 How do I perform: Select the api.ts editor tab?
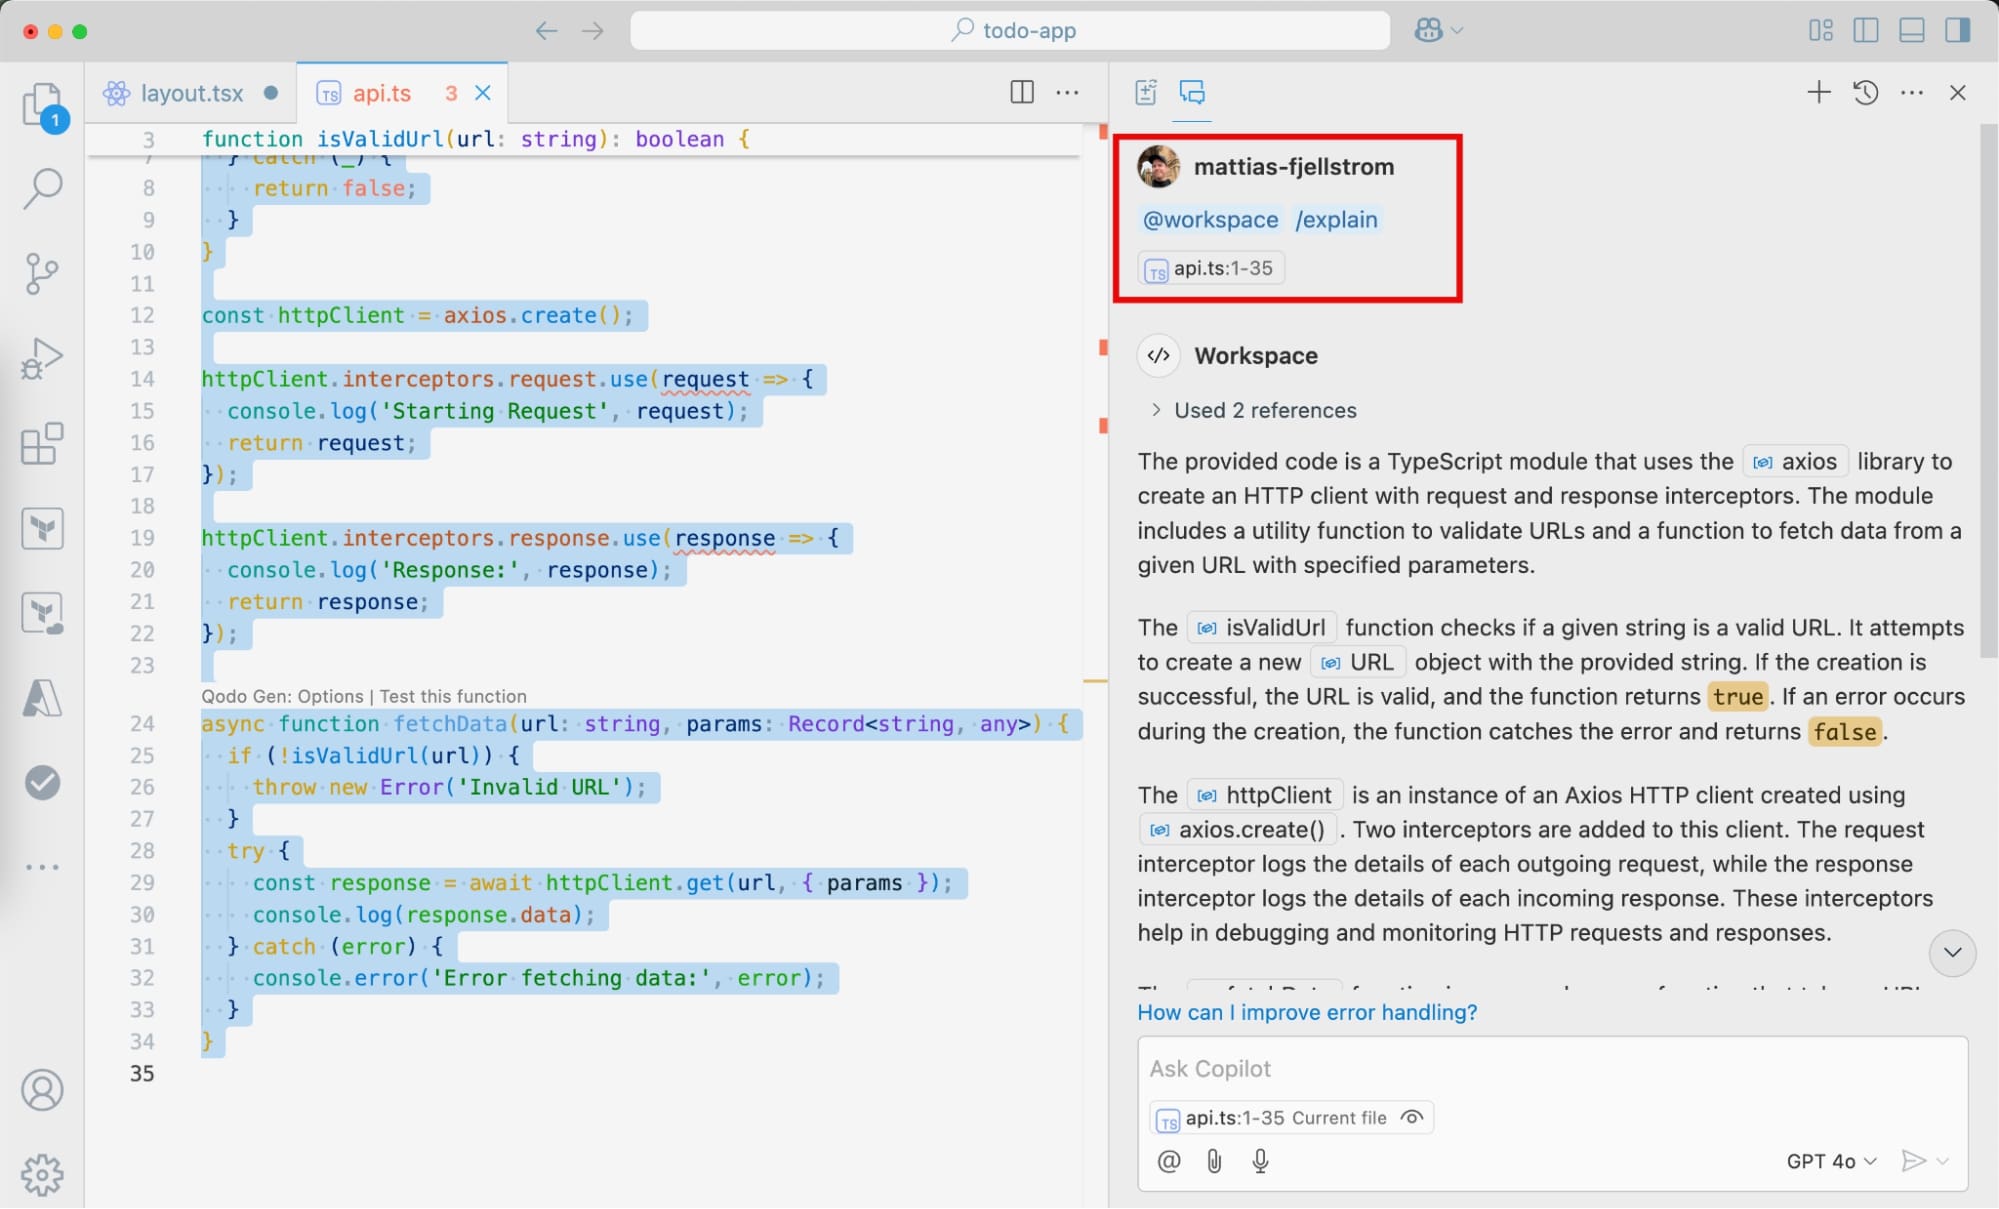coord(381,93)
